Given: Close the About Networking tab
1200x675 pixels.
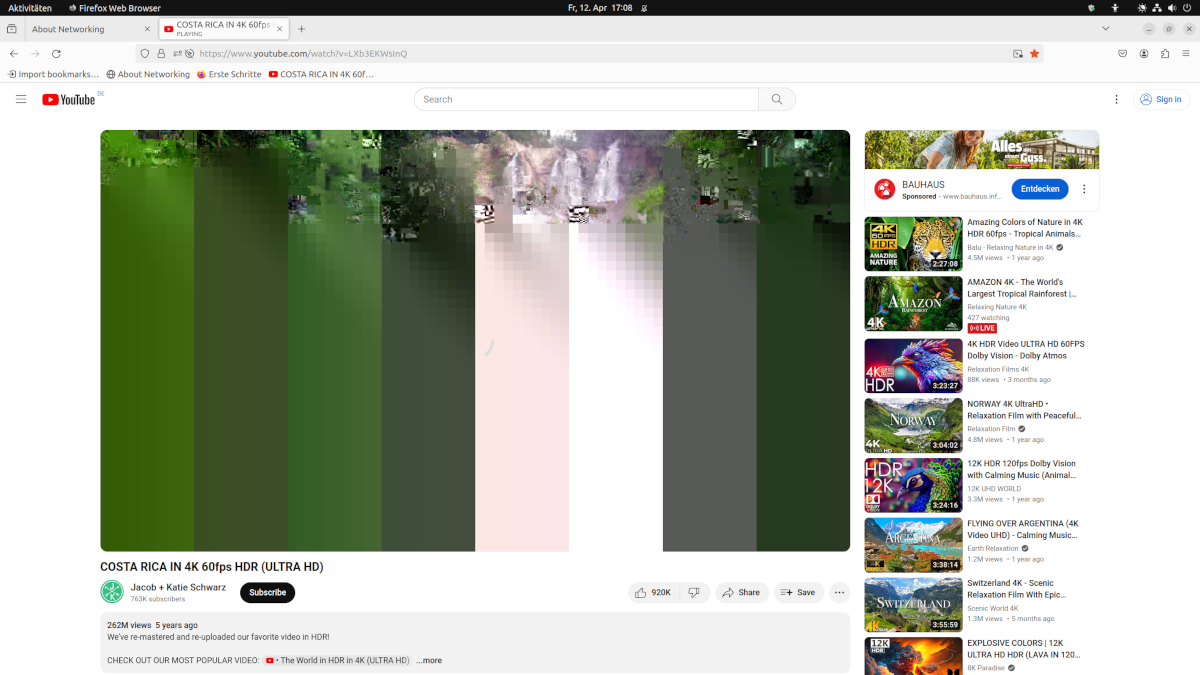Looking at the screenshot, I should [147, 29].
